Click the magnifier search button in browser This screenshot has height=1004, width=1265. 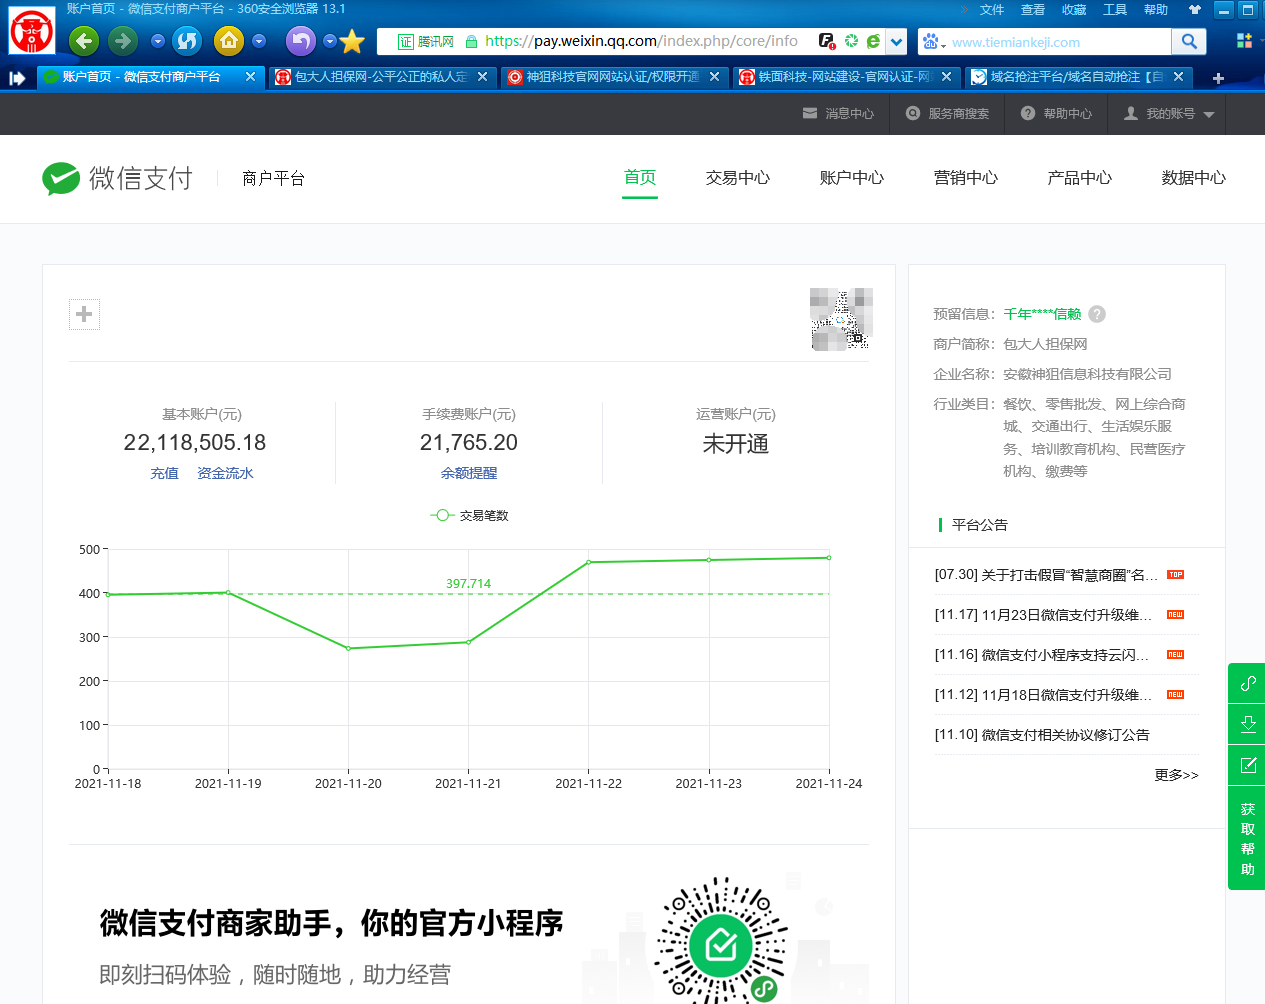[x=1189, y=41]
